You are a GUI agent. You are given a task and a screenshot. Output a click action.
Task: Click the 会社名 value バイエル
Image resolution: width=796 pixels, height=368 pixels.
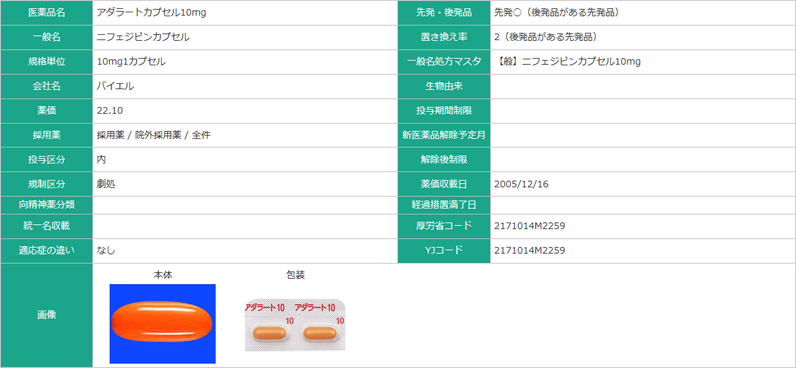116,86
